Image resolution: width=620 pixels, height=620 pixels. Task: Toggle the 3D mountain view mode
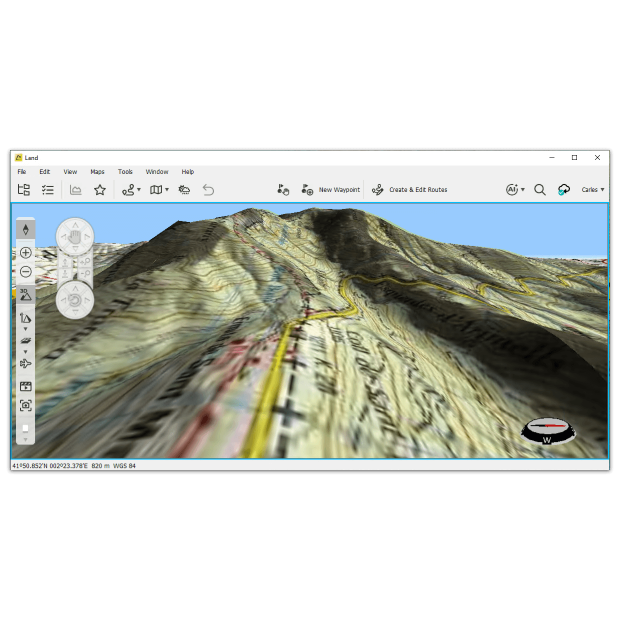[x=26, y=295]
